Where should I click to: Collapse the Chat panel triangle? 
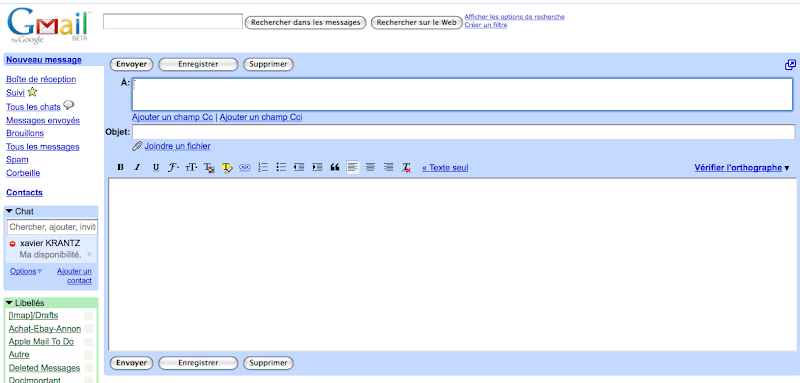click(x=9, y=211)
